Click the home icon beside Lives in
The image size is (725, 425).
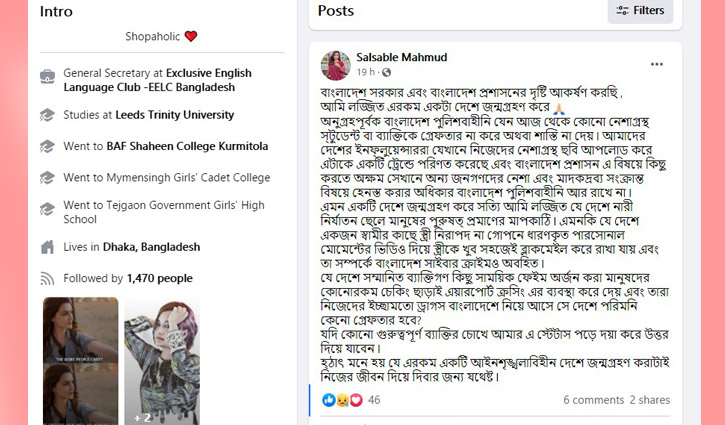point(47,247)
